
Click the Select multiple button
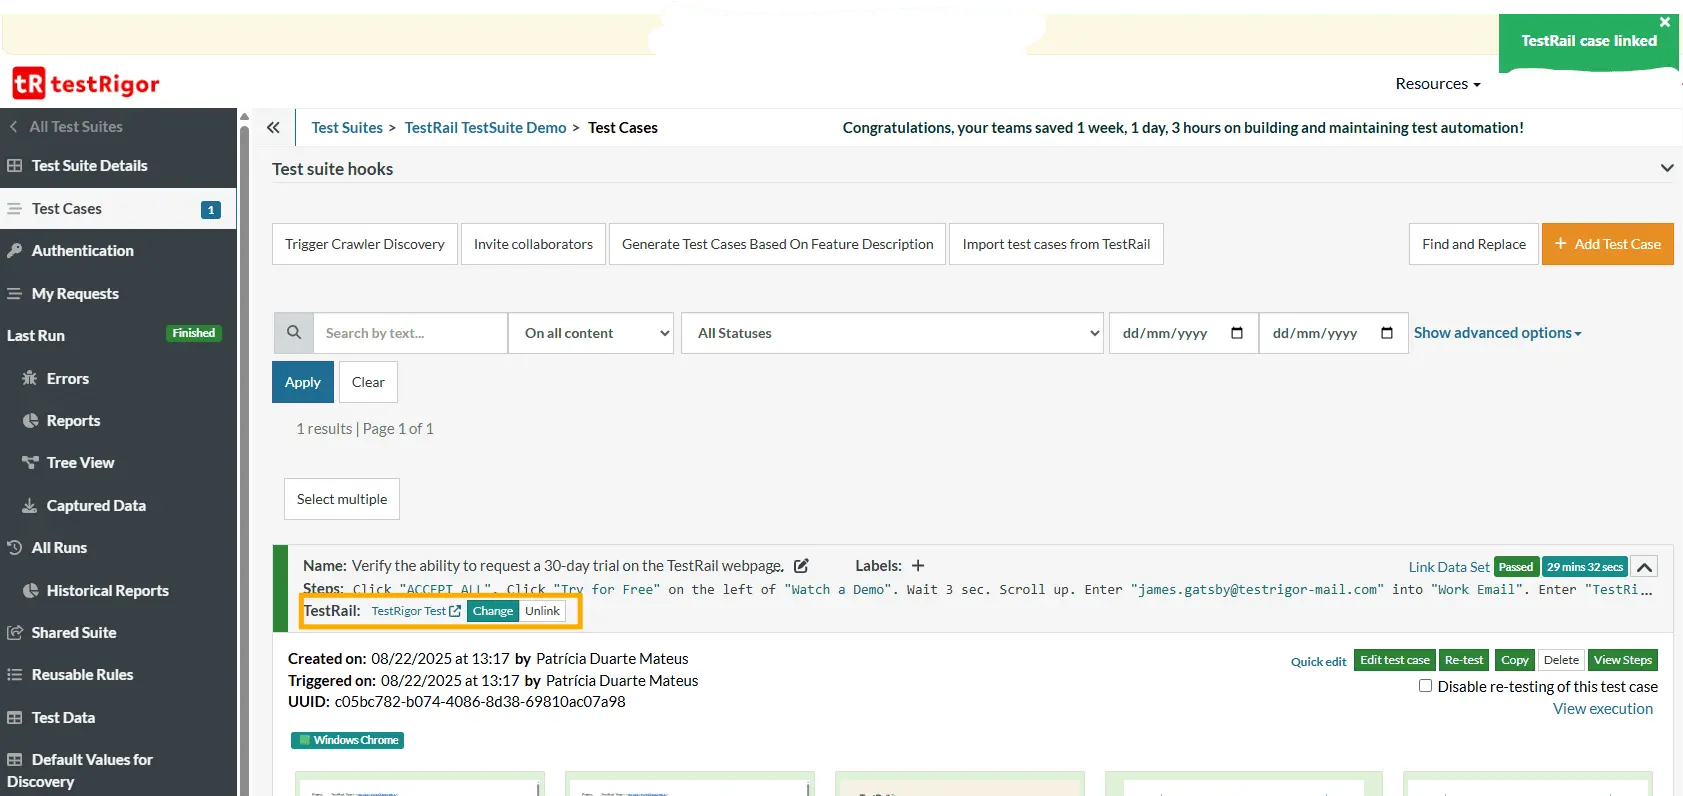click(342, 499)
